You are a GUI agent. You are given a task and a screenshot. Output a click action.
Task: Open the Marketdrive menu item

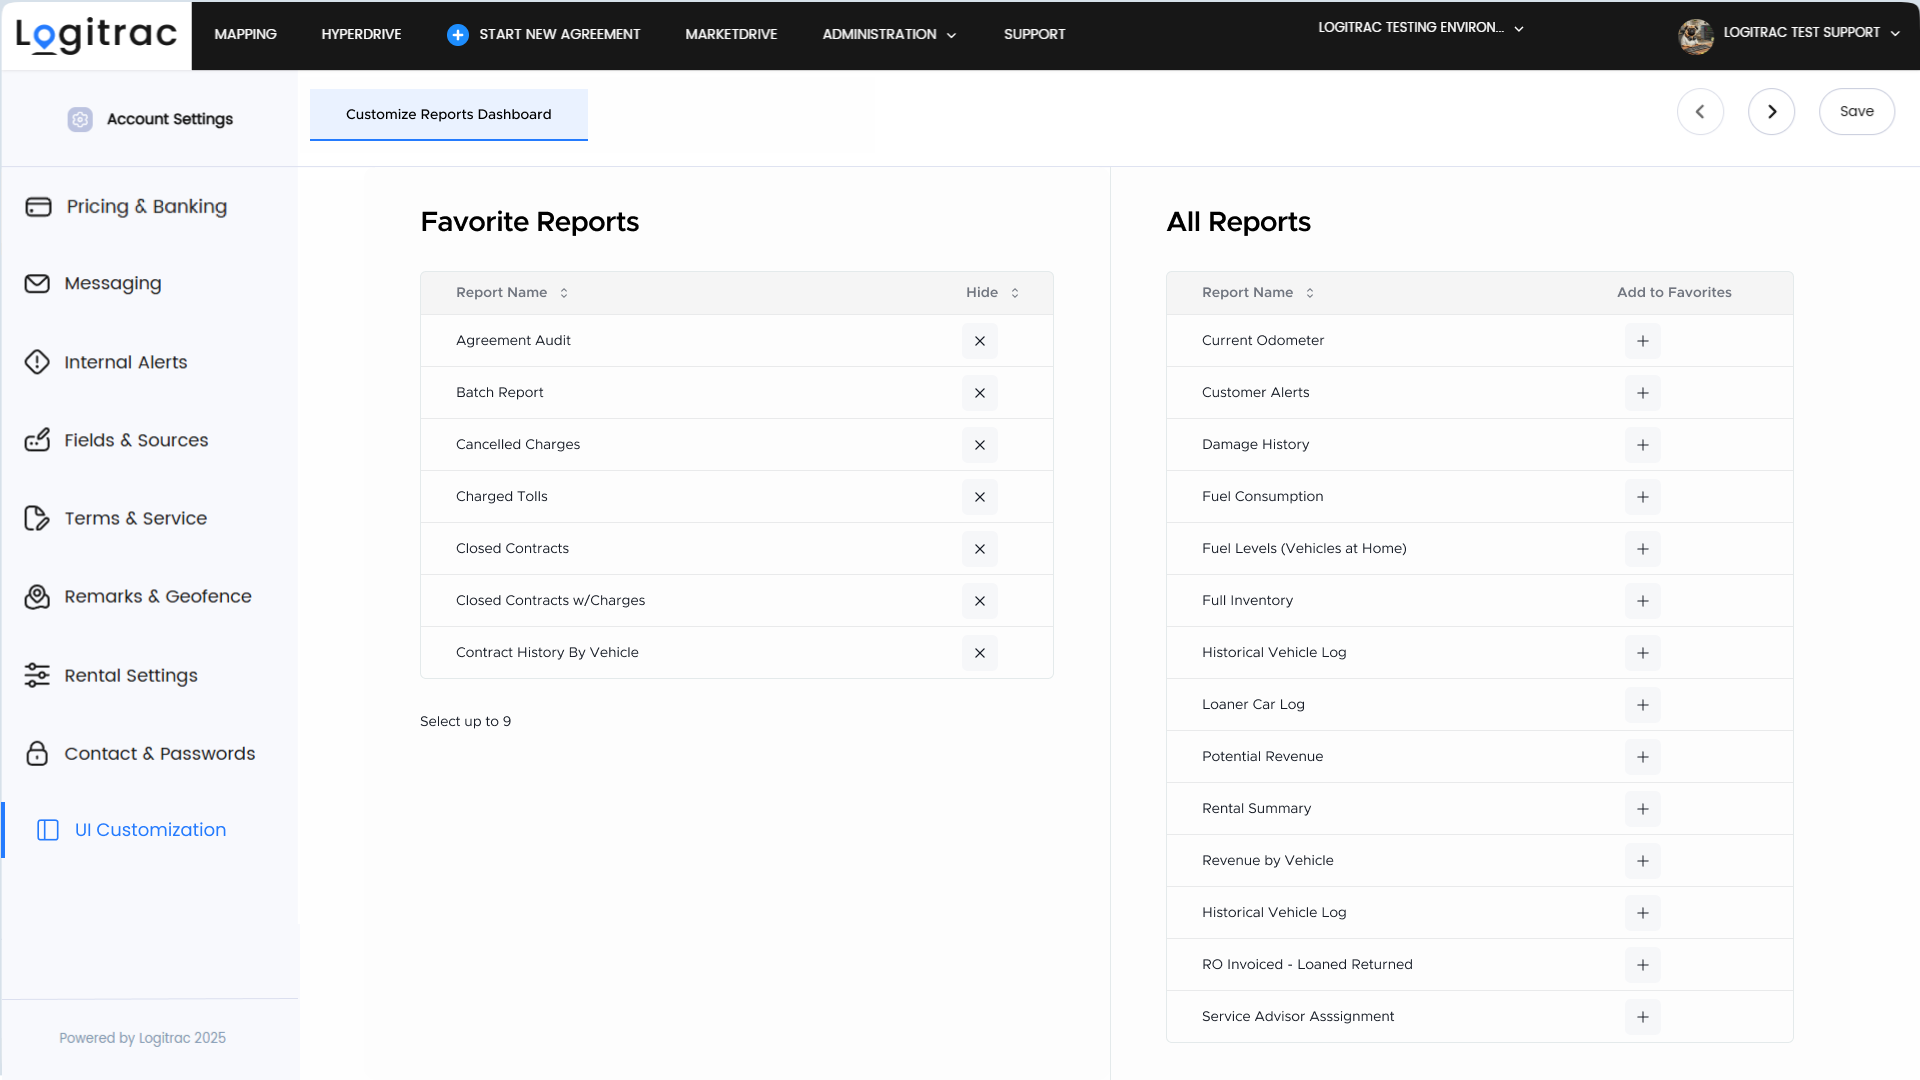(731, 35)
